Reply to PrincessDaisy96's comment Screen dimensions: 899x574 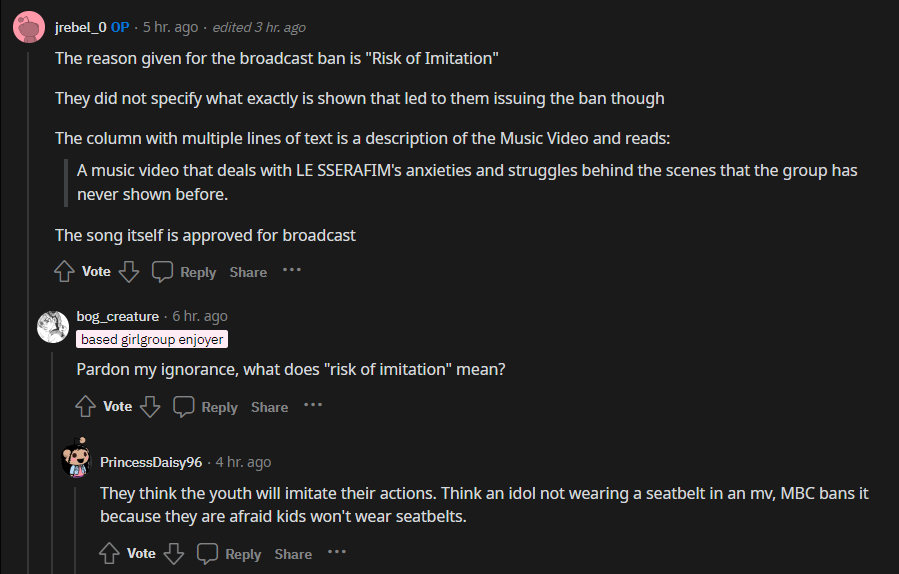(230, 554)
